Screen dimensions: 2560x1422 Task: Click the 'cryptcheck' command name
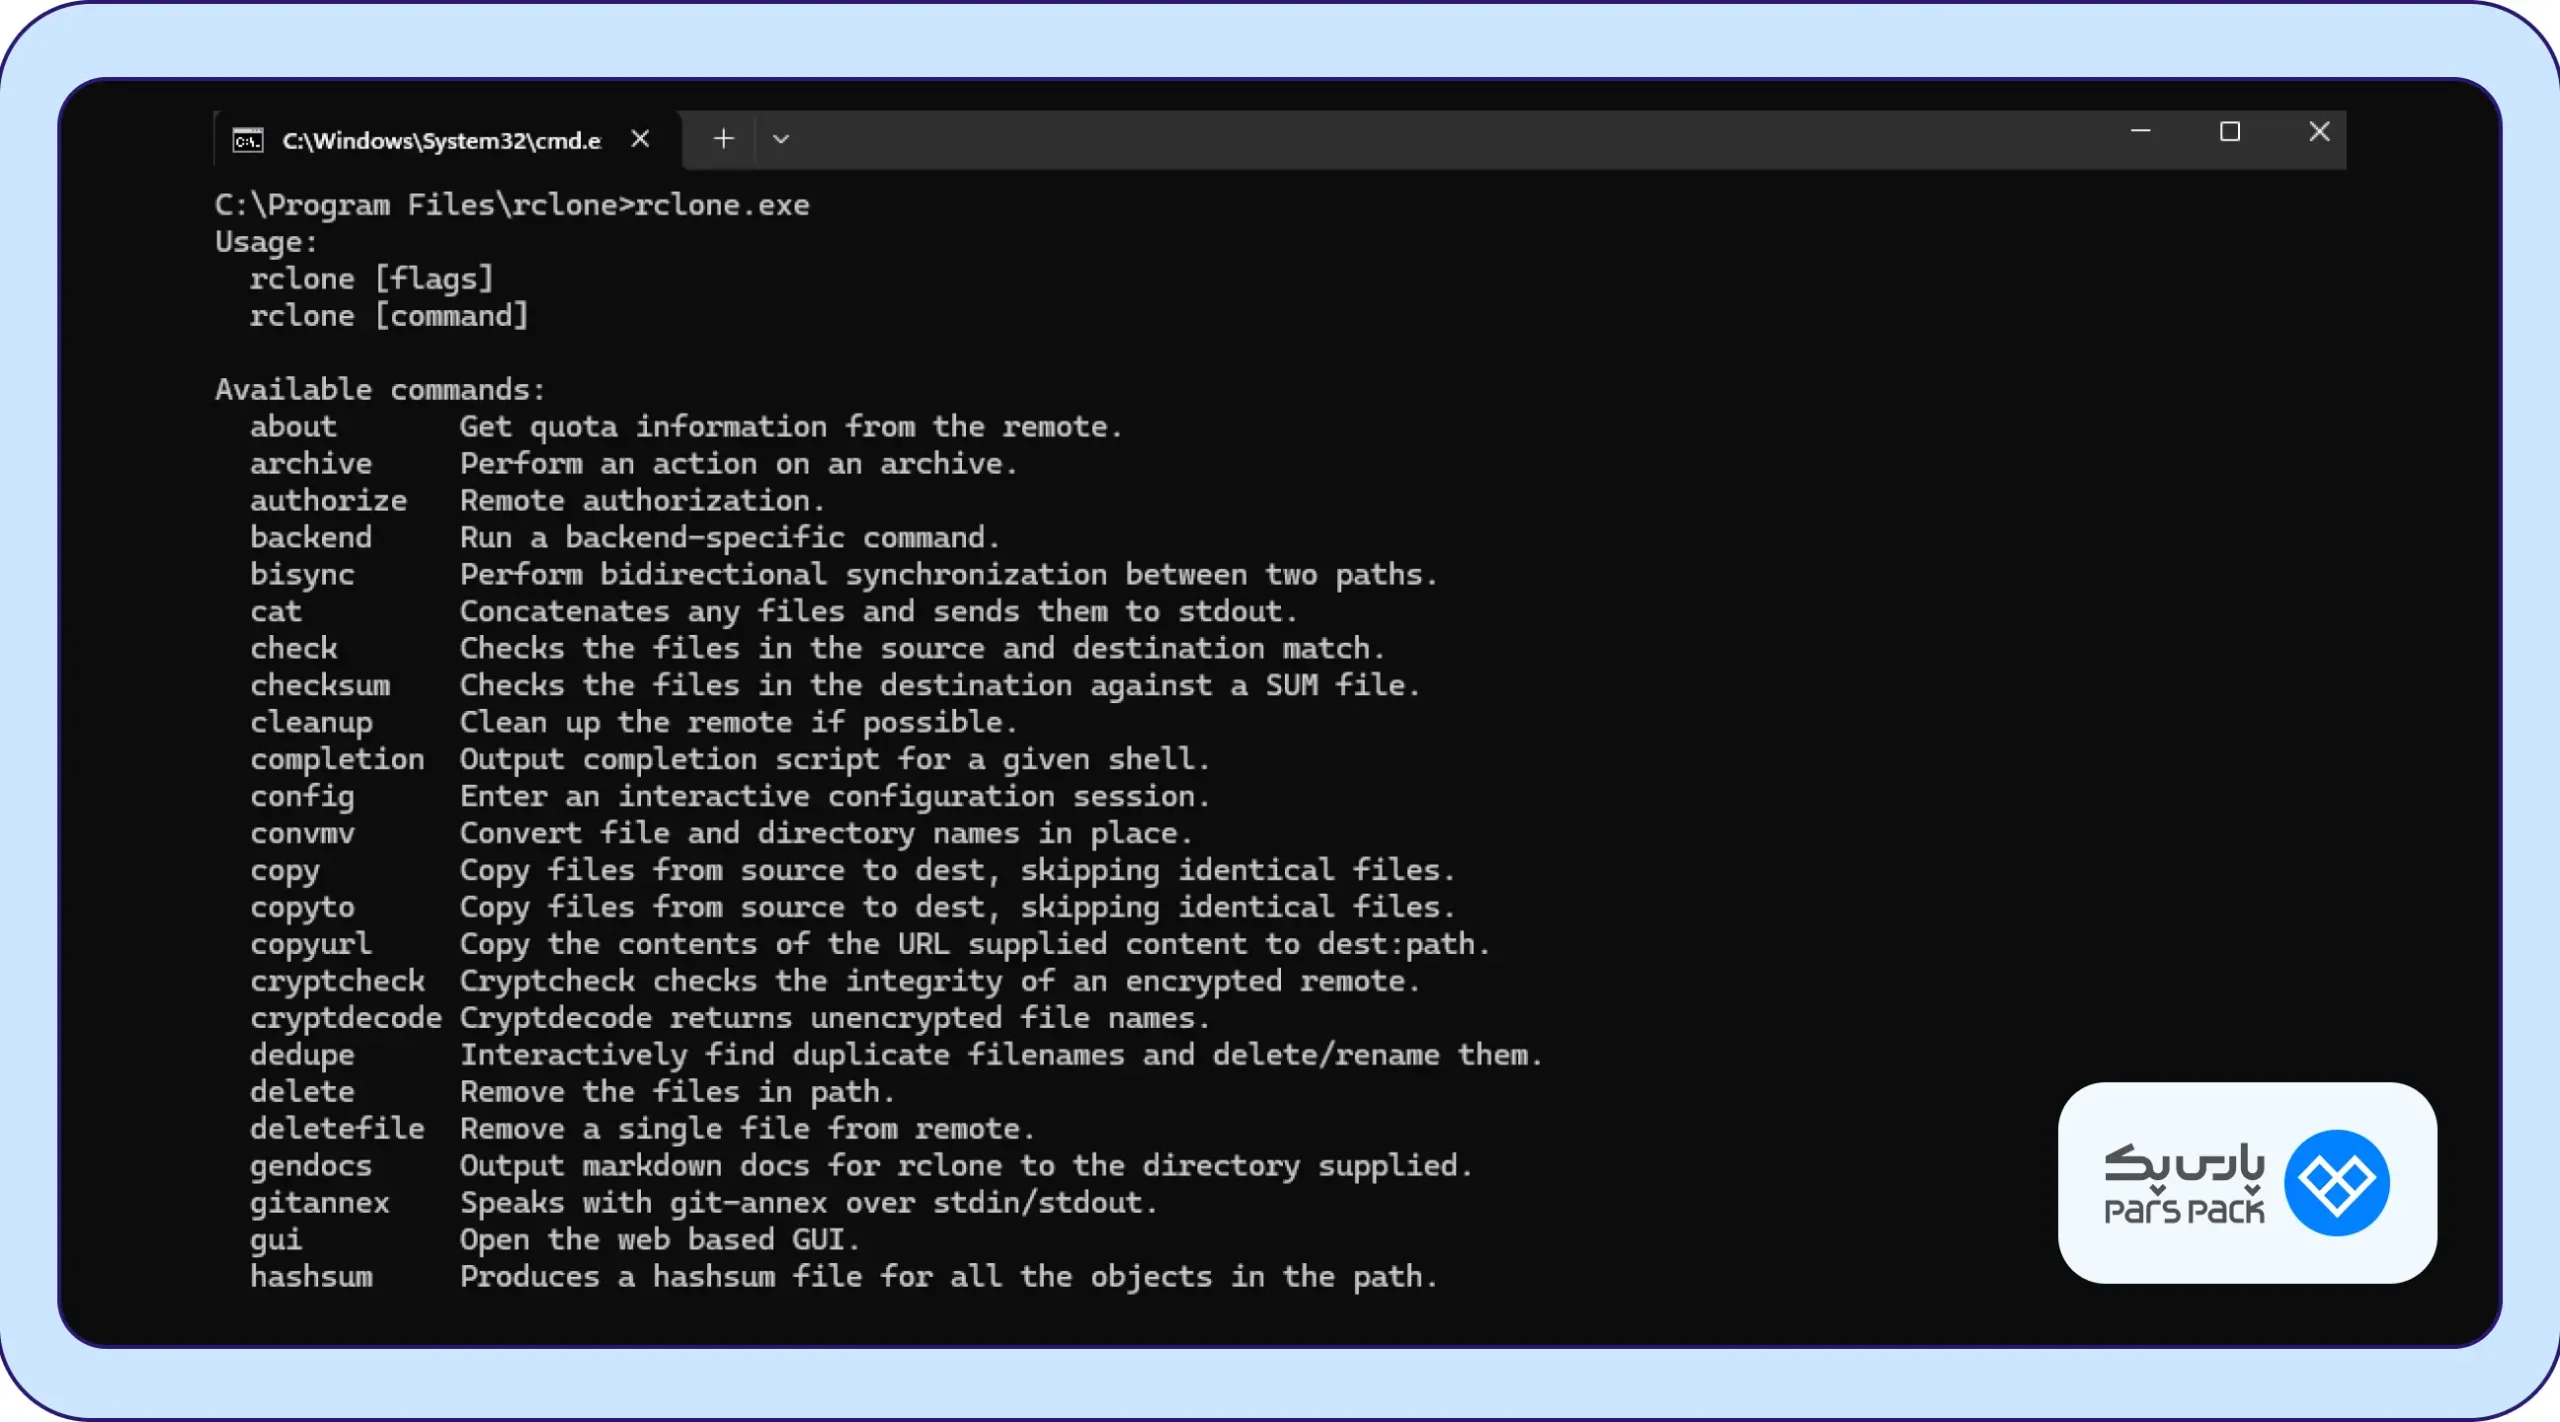click(x=337, y=981)
